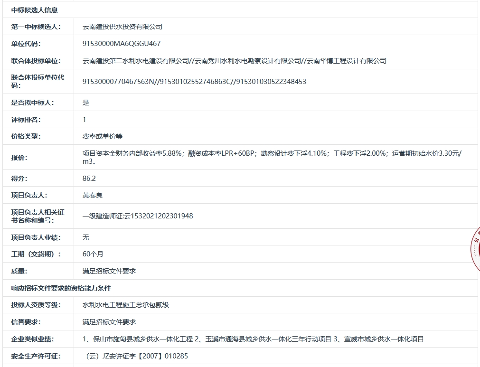The width and height of the screenshot is (480, 367).
Task: Select the unit code beginning with 91530000MA6
Action: (121, 43)
